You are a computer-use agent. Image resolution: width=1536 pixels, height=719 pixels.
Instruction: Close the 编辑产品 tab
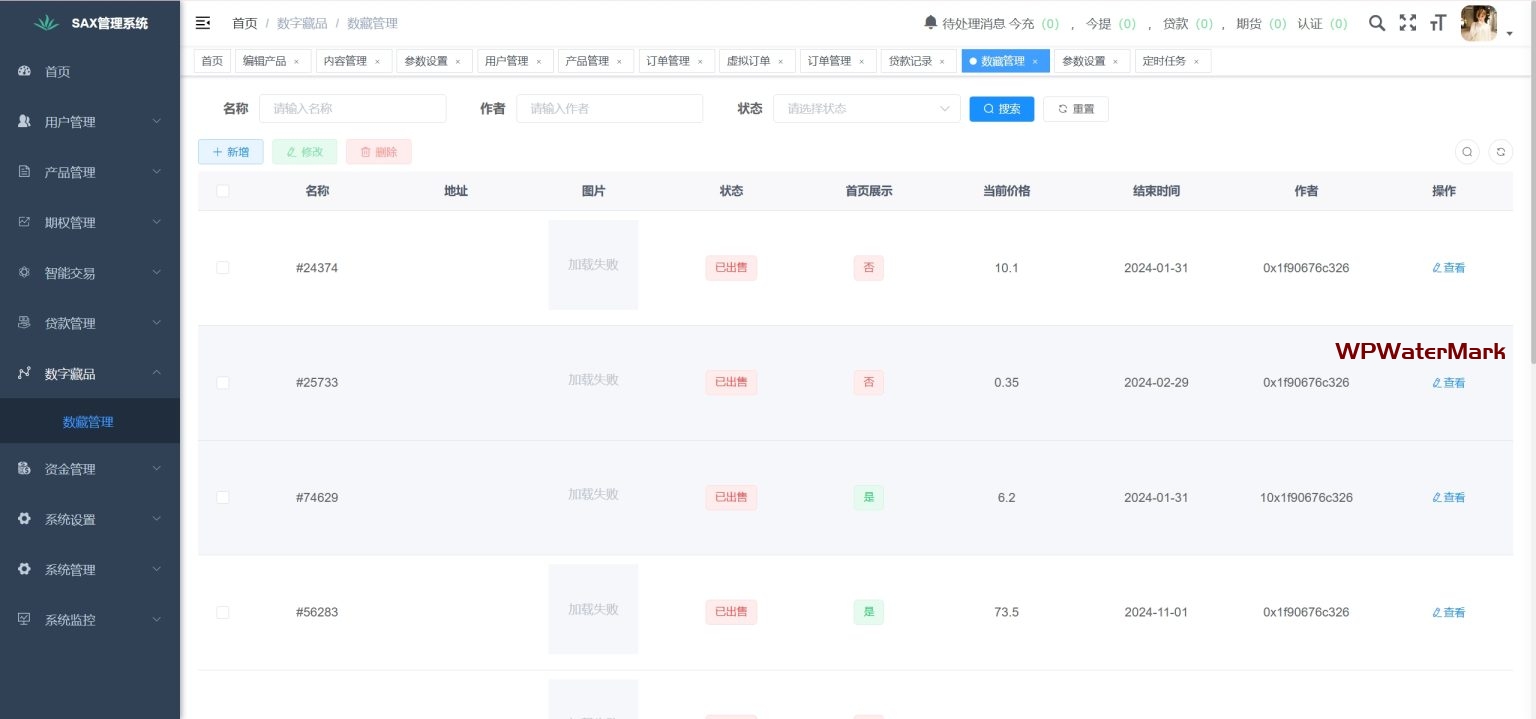296,62
